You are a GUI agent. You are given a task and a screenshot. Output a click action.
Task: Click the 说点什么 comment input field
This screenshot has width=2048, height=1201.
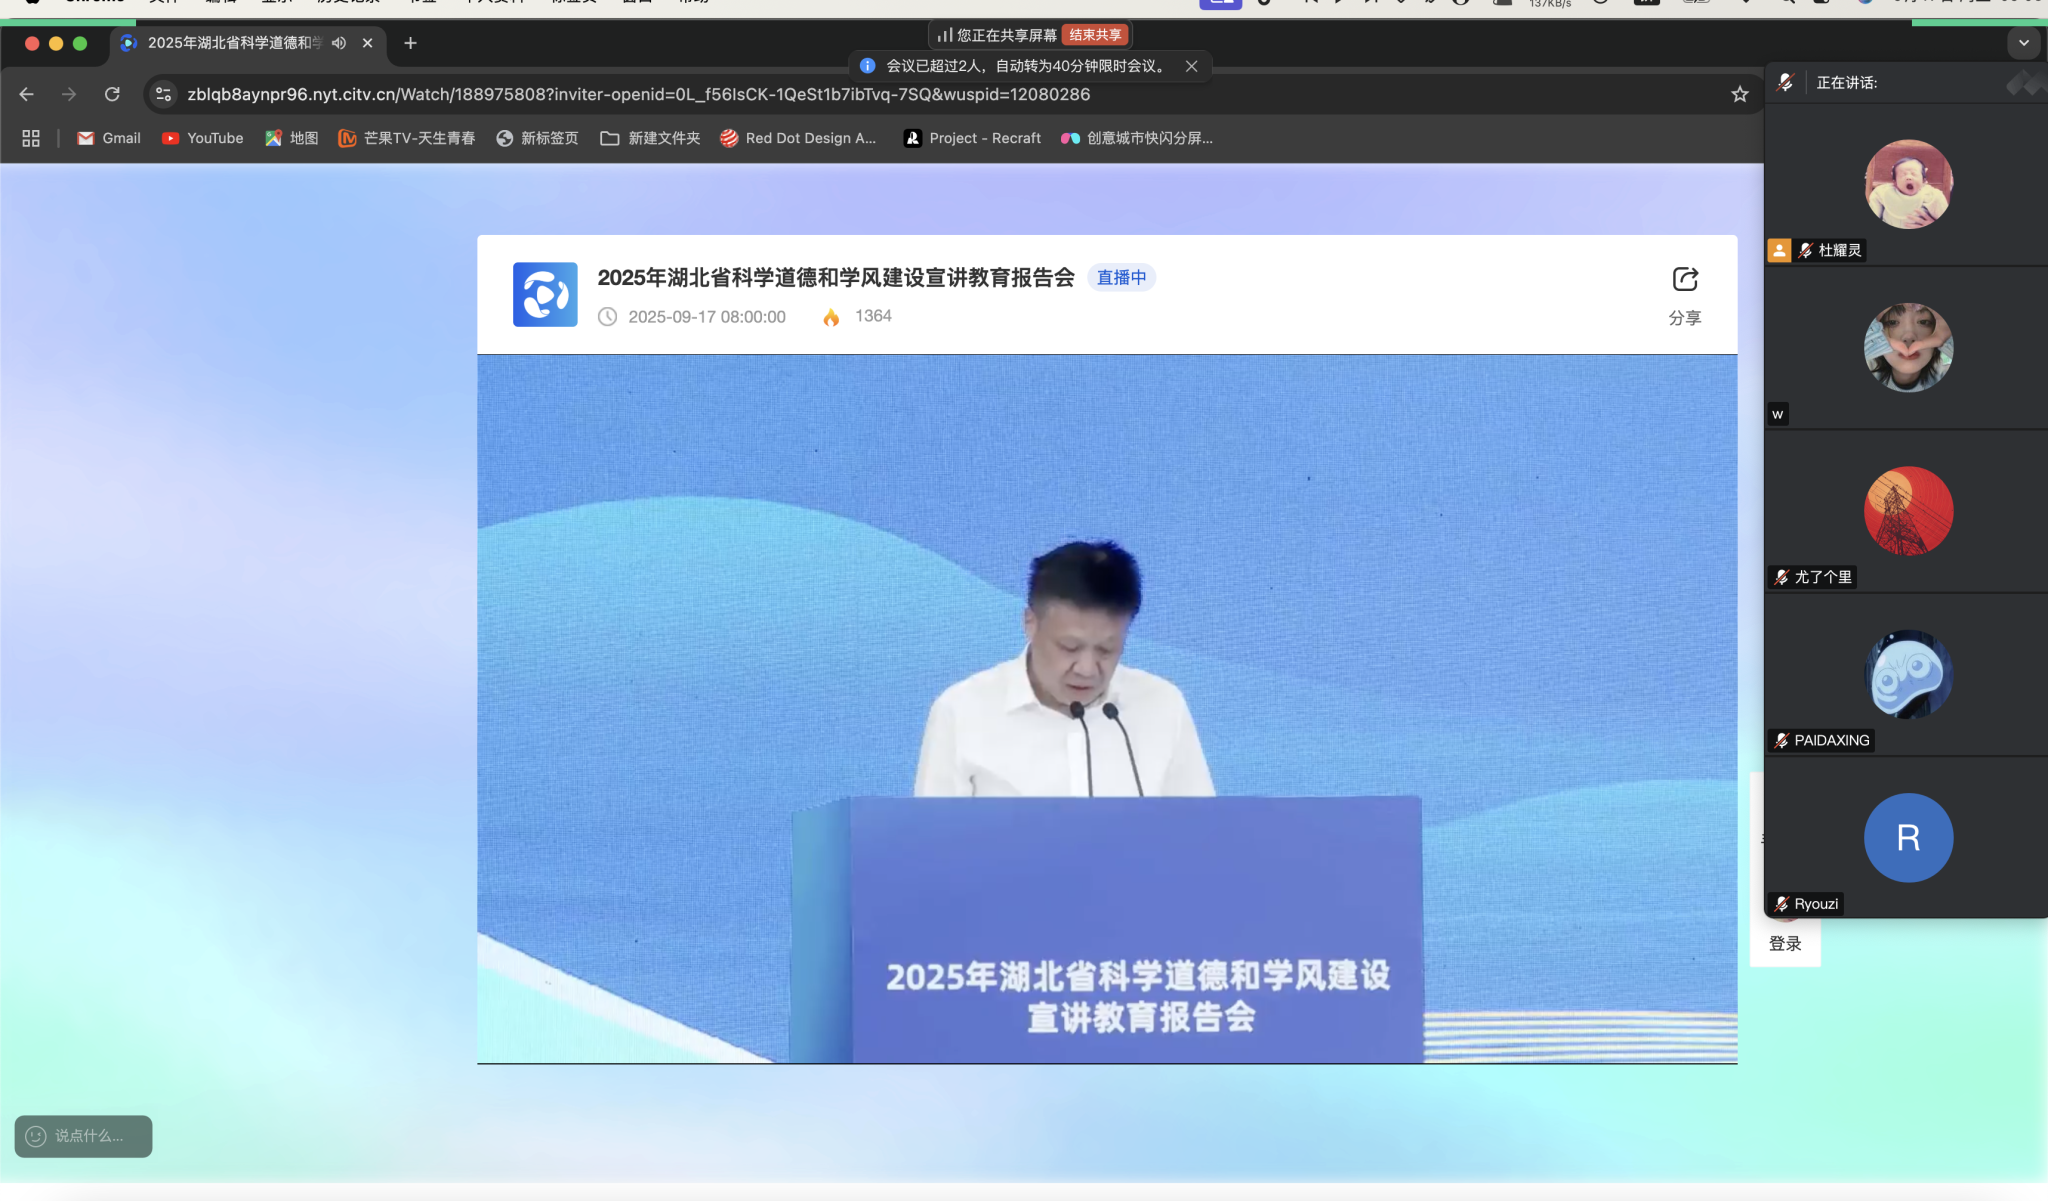[x=89, y=1136]
